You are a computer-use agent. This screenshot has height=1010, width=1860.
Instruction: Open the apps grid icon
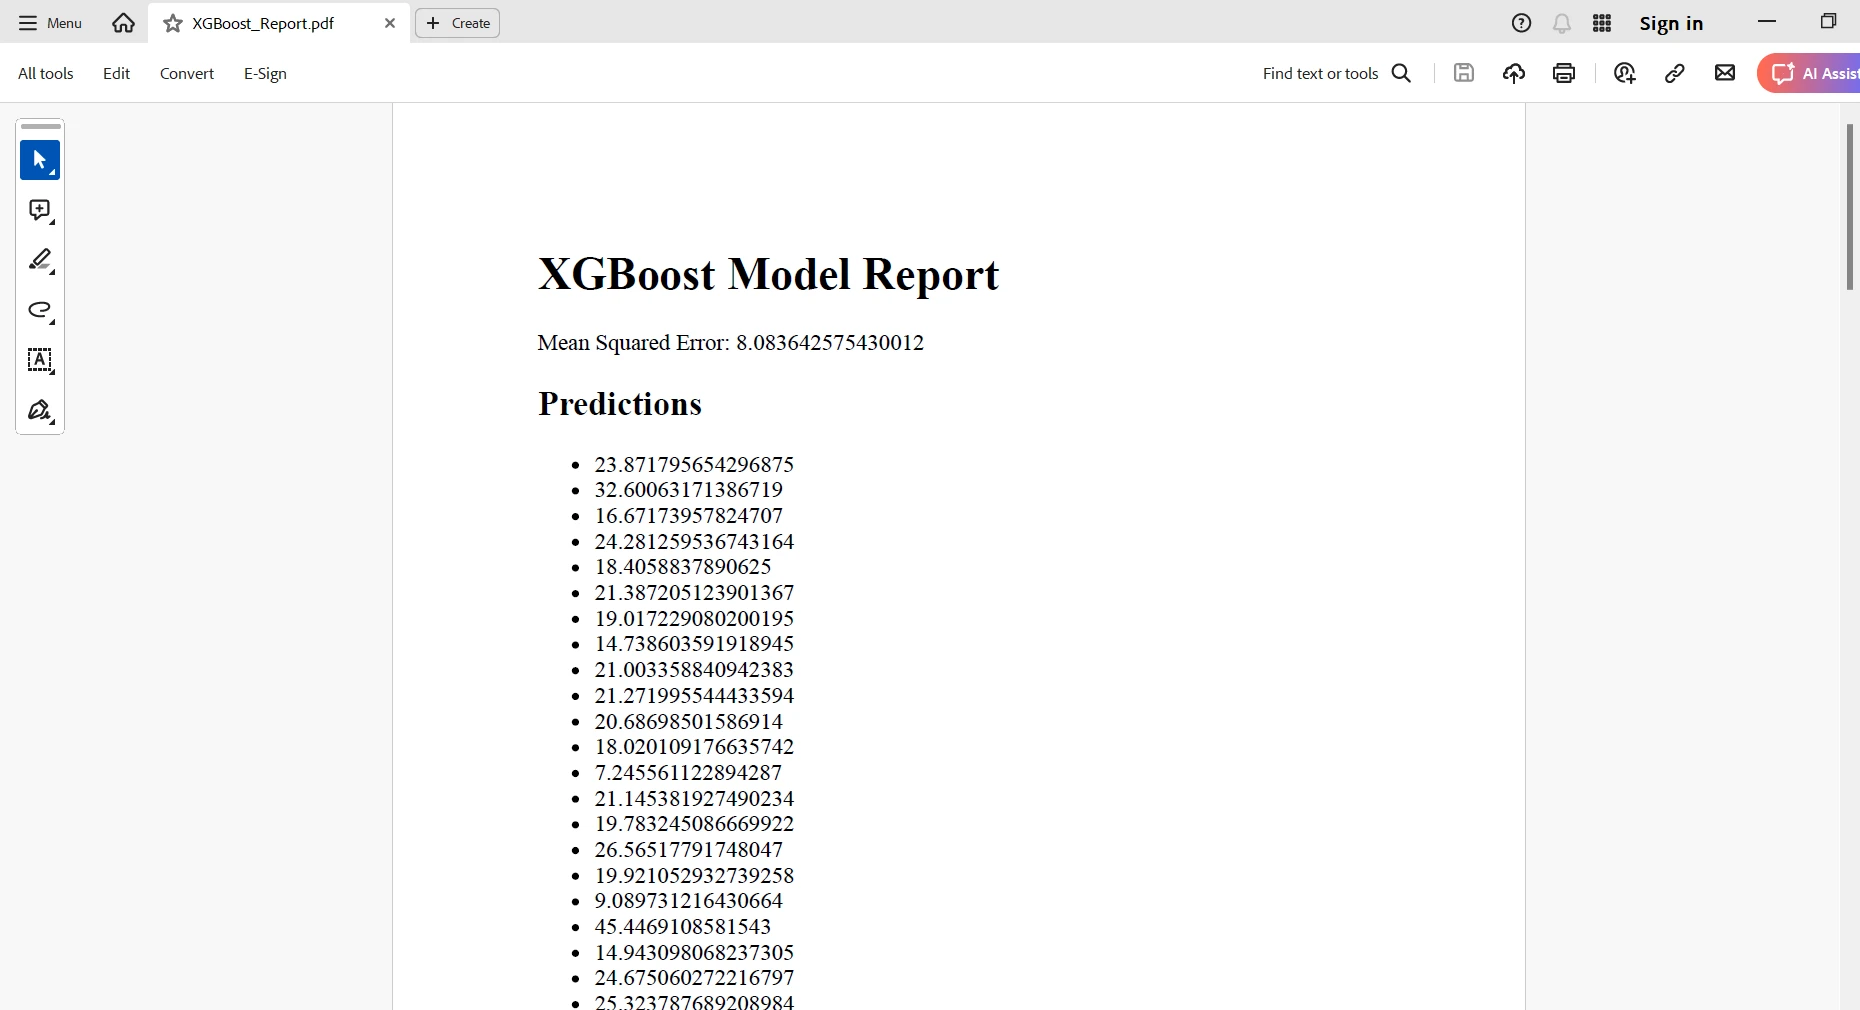[1602, 23]
